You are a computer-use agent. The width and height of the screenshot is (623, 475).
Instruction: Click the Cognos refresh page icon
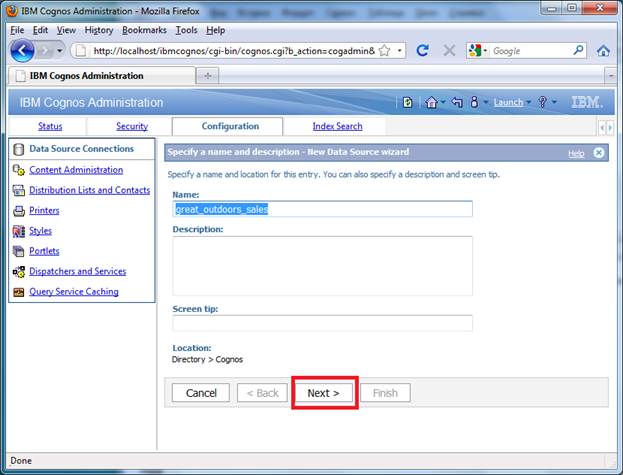(x=407, y=102)
